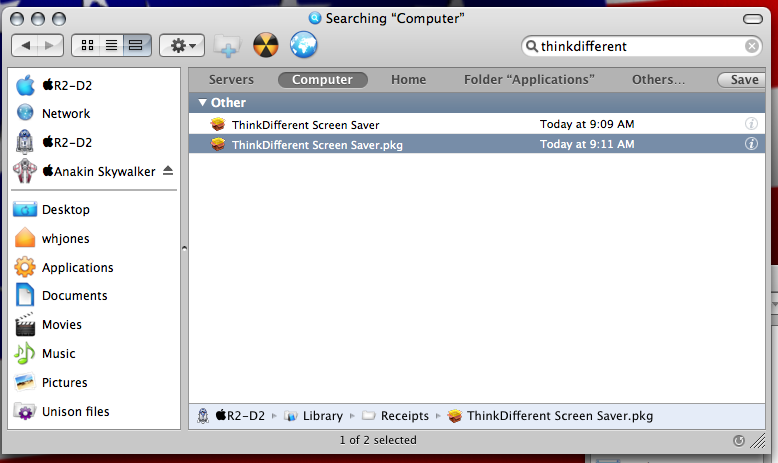
Task: Go back with the left arrow button
Action: point(25,46)
